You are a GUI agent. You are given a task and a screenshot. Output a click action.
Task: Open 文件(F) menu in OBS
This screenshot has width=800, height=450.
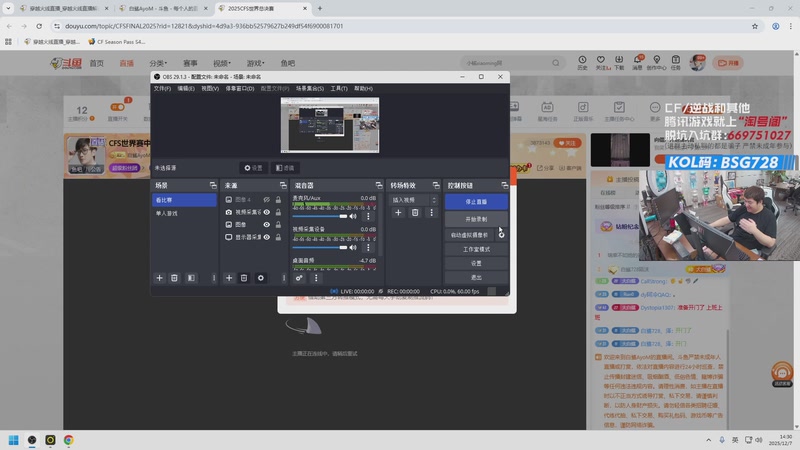[162, 88]
